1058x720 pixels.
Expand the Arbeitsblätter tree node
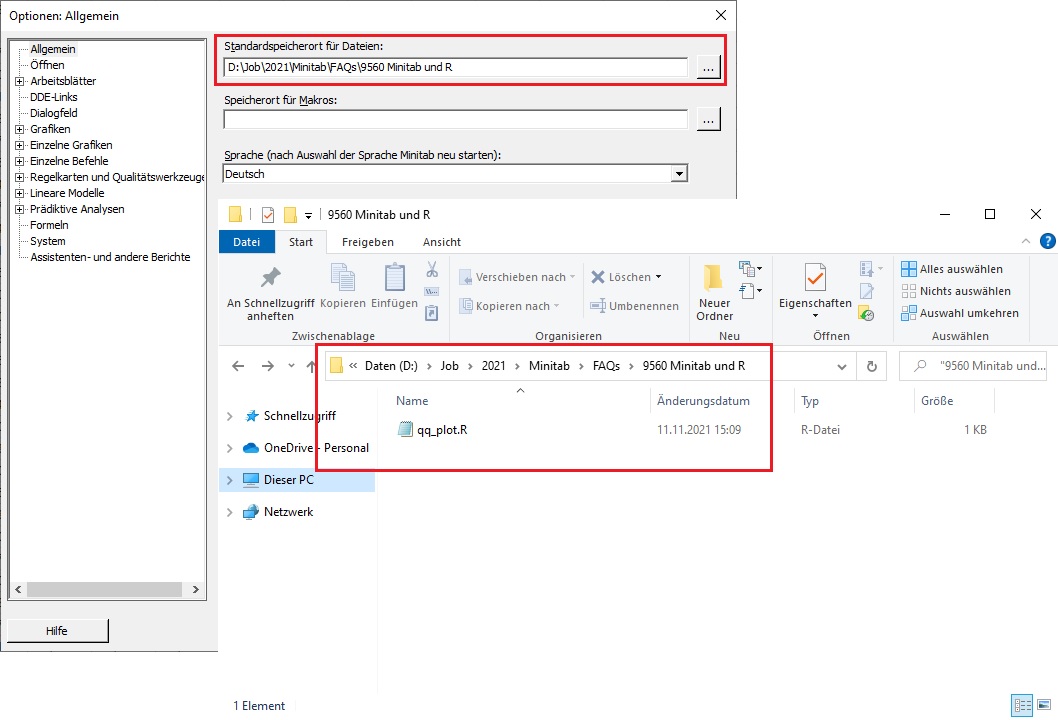[x=20, y=81]
